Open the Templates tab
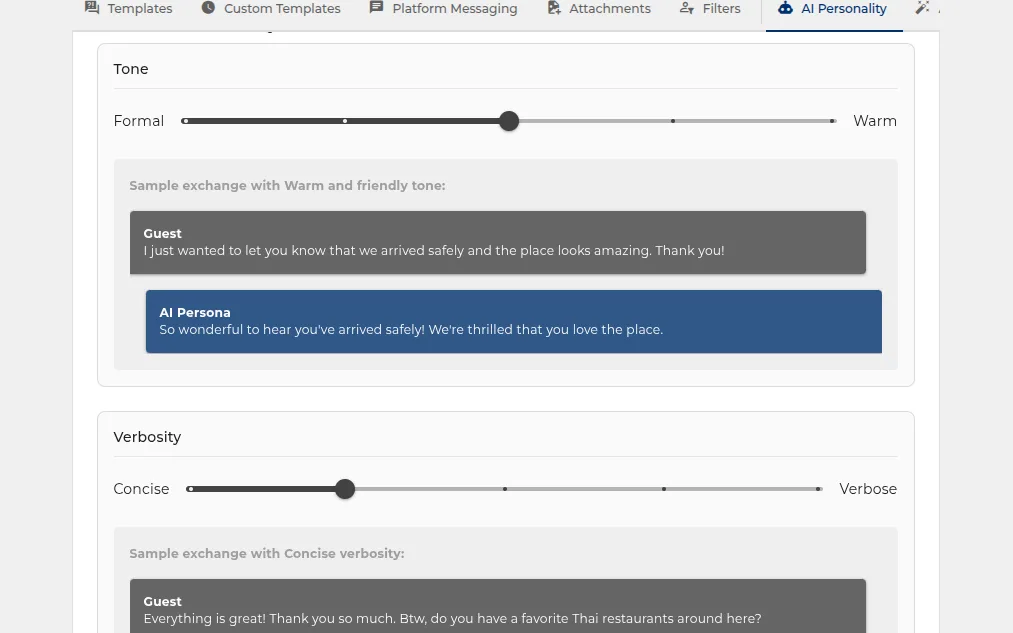 tap(129, 8)
